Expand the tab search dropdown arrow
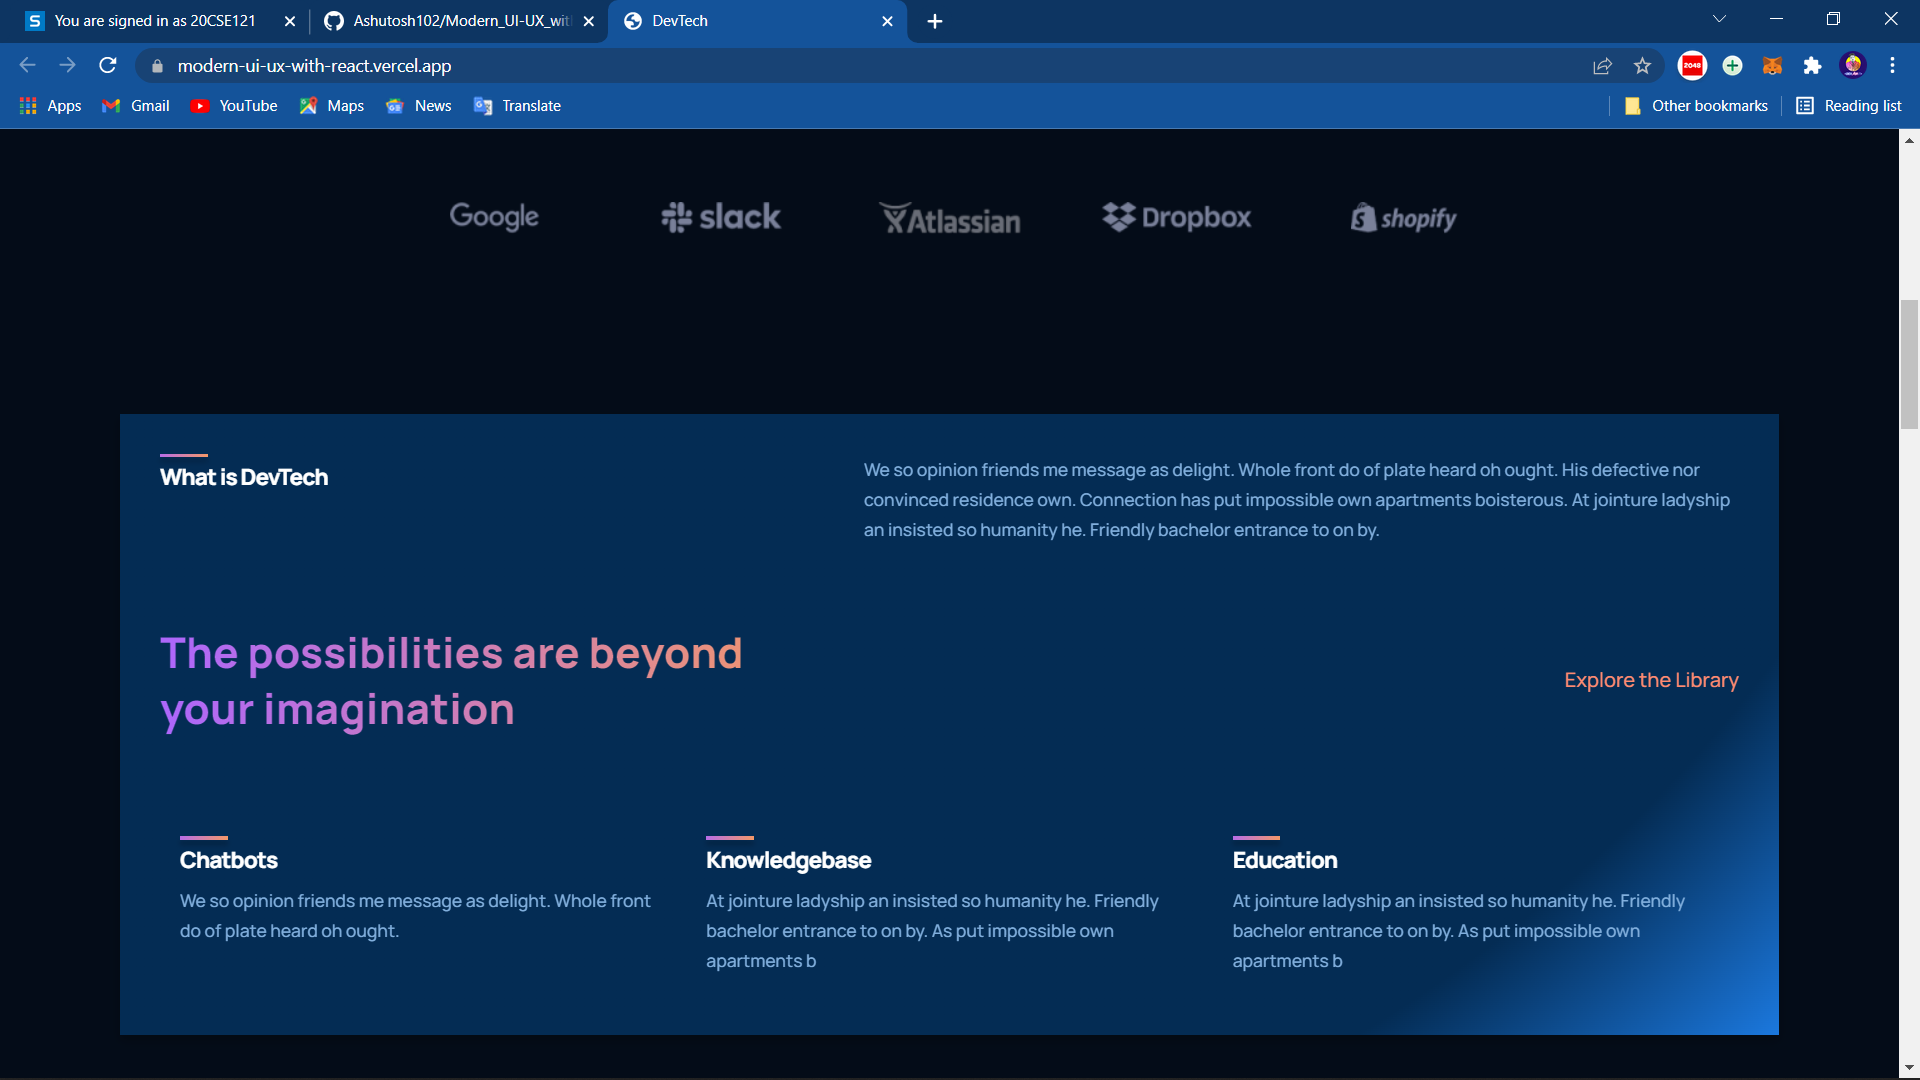This screenshot has width=1920, height=1080. (x=1719, y=19)
